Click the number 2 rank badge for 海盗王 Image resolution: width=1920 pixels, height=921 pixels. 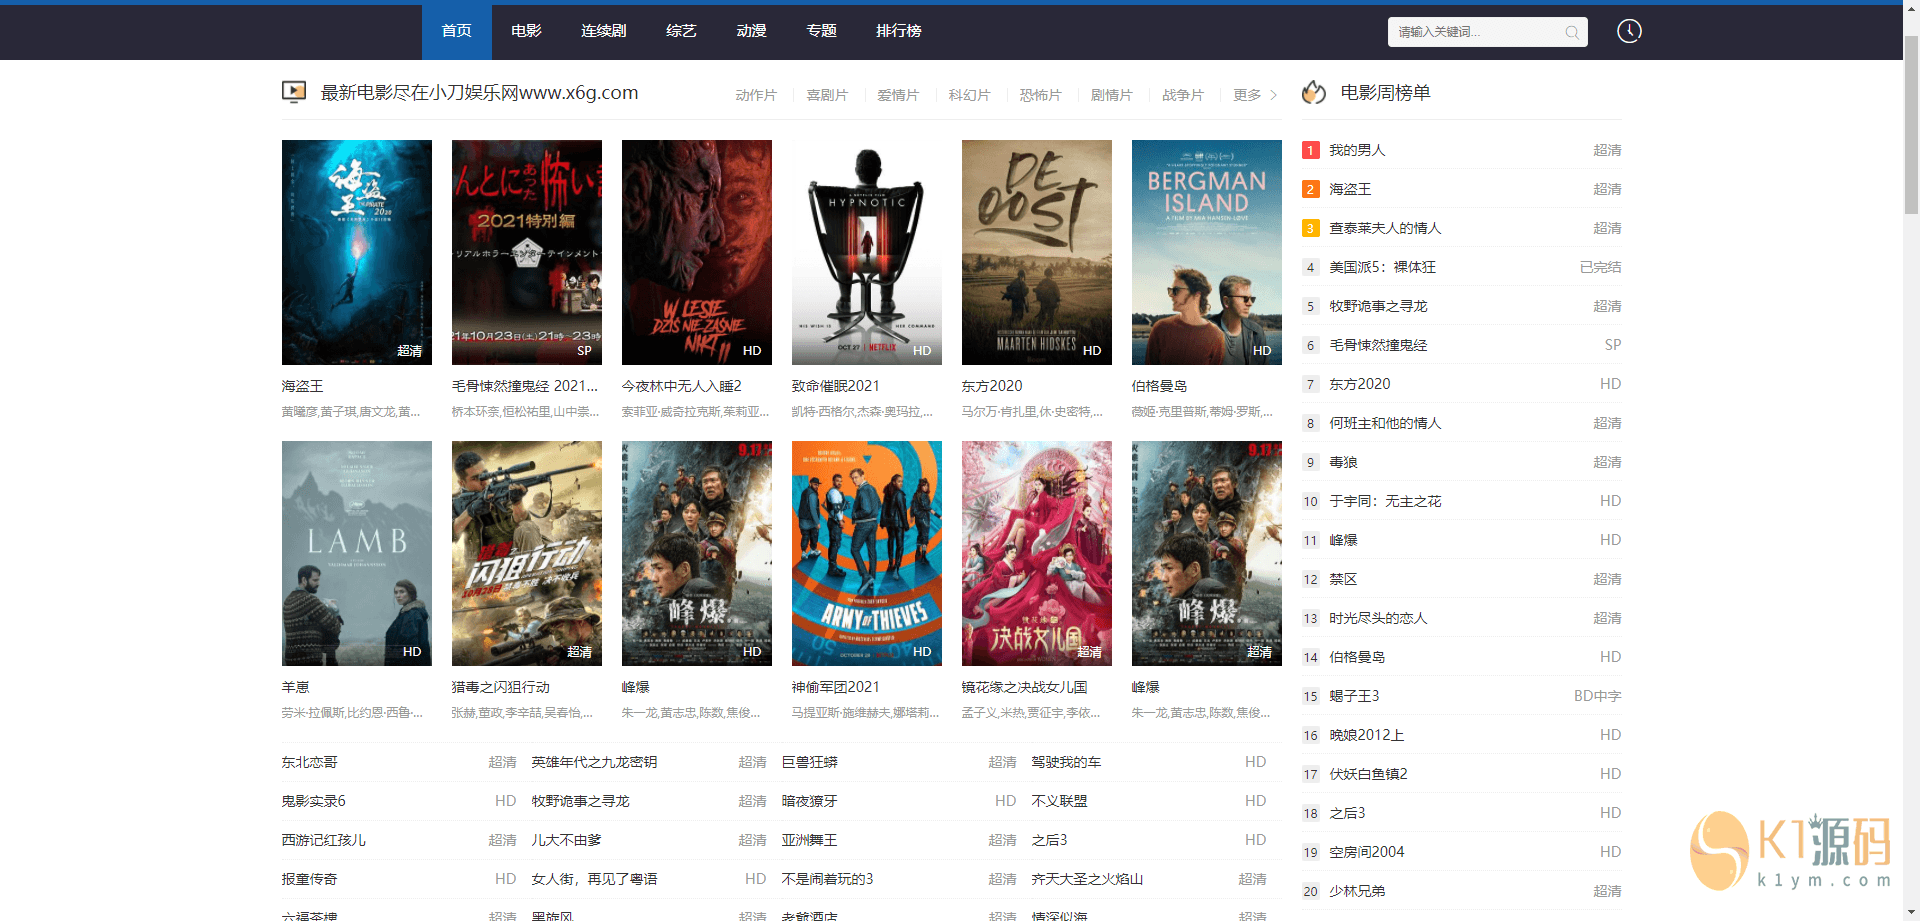(x=1310, y=189)
